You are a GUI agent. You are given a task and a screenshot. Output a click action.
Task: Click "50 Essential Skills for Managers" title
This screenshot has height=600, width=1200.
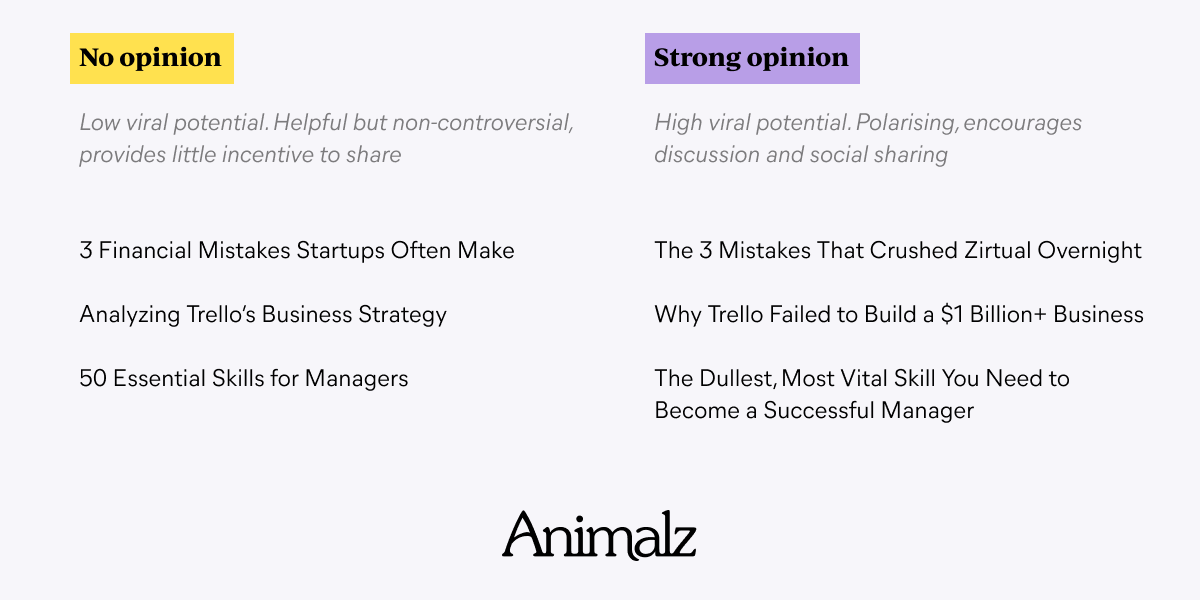click(244, 378)
